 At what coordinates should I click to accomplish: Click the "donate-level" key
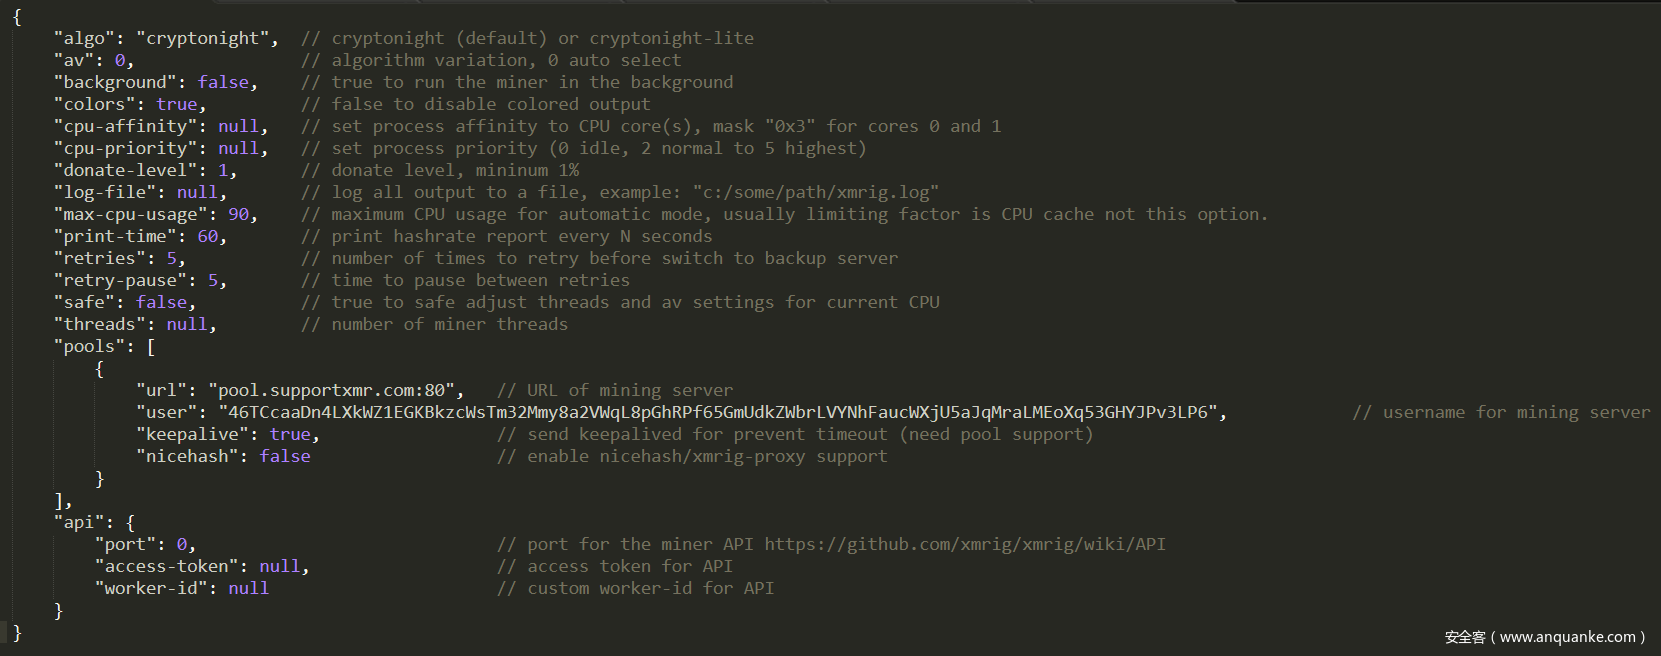click(125, 170)
